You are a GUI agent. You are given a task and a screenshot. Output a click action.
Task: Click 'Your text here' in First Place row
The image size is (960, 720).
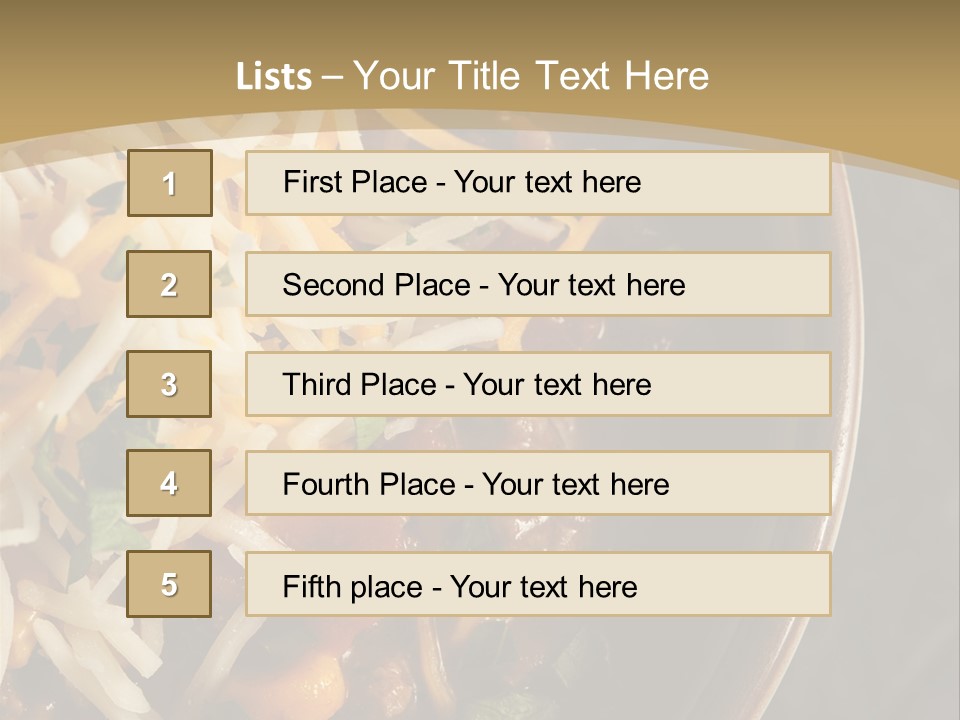547,182
